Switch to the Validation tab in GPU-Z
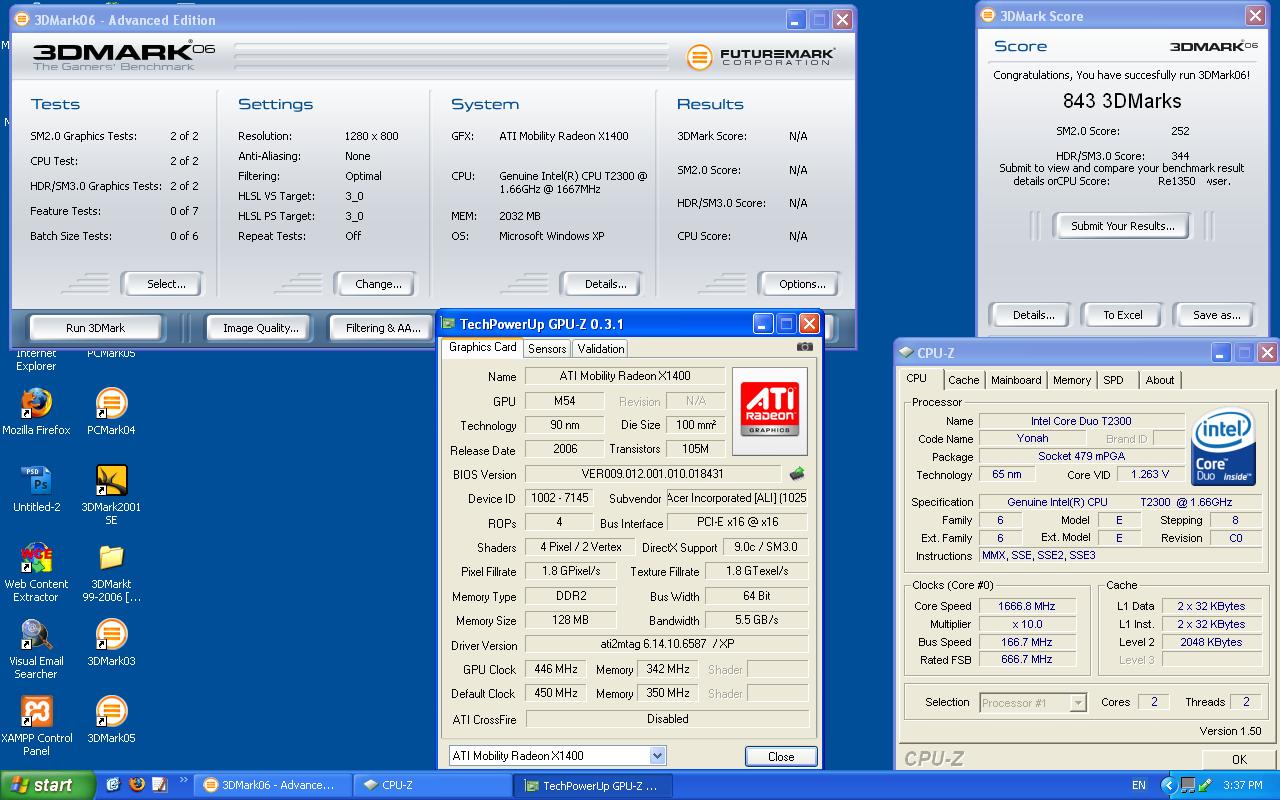This screenshot has width=1280, height=800. pyautogui.click(x=601, y=348)
